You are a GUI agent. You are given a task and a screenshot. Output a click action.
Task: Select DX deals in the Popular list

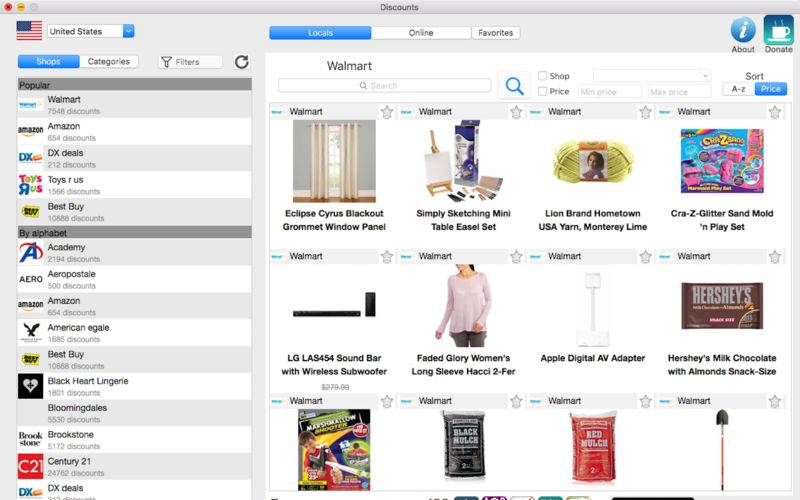(x=134, y=158)
